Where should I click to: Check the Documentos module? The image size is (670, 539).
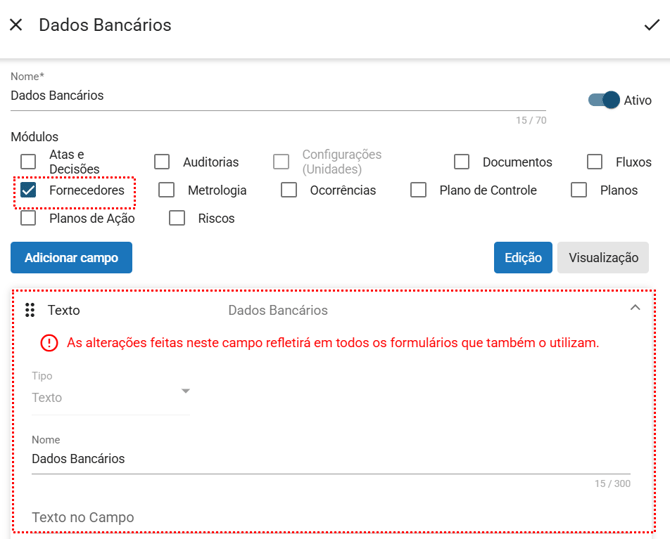coord(462,162)
